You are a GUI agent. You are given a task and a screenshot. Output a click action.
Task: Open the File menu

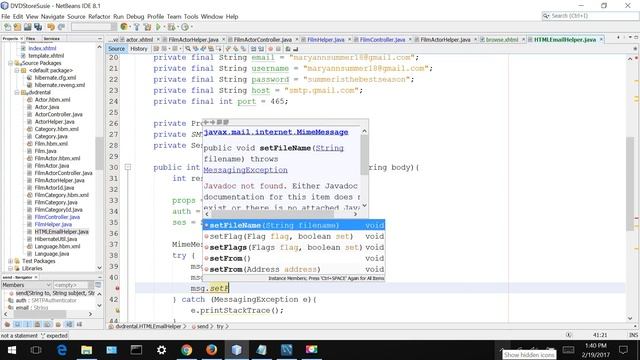click(6, 16)
